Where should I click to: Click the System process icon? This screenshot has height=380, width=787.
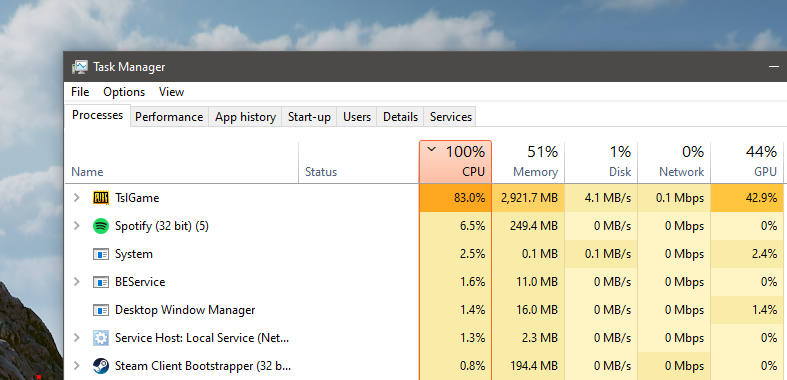[101, 254]
